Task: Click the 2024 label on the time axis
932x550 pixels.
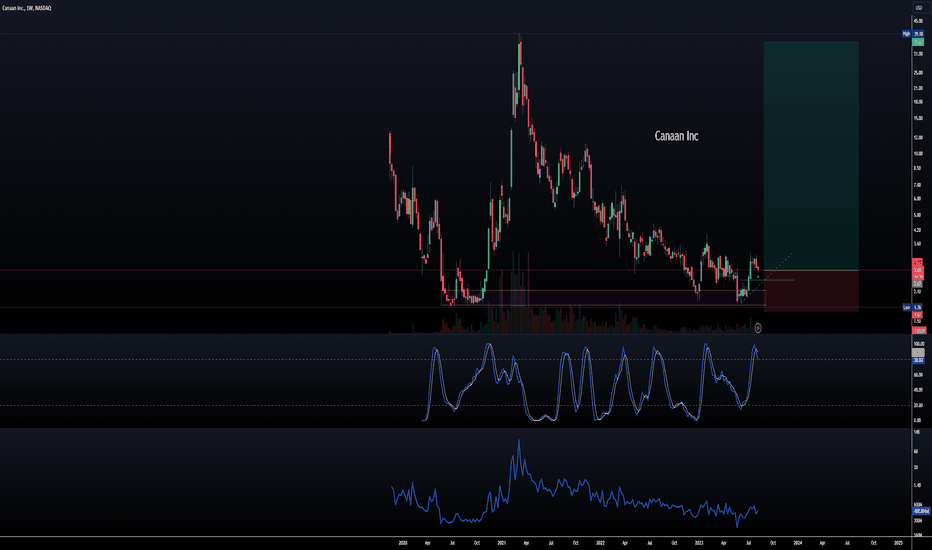Action: (x=798, y=543)
